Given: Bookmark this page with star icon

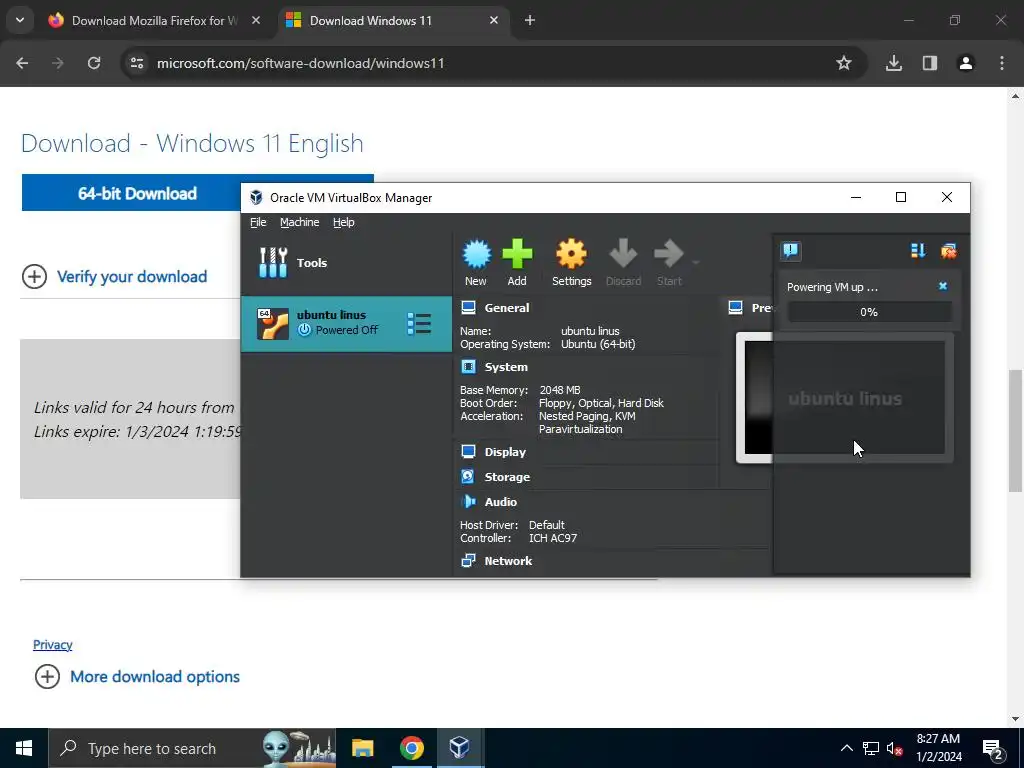Looking at the screenshot, I should [844, 63].
